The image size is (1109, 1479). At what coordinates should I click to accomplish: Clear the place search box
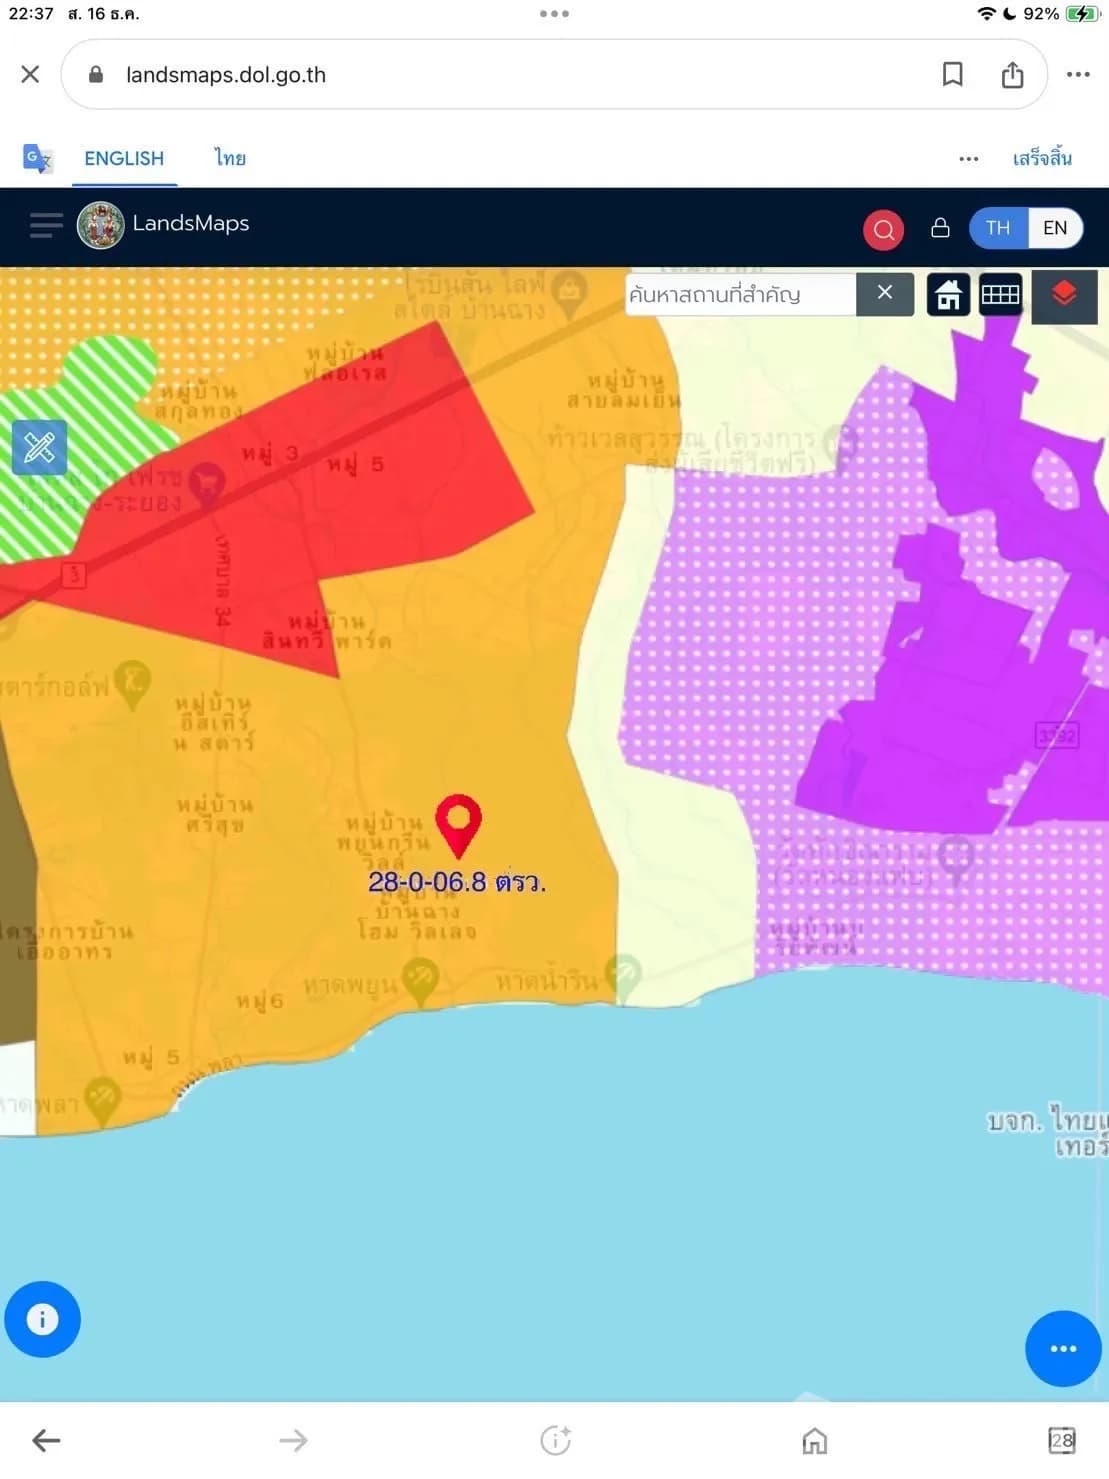point(885,293)
